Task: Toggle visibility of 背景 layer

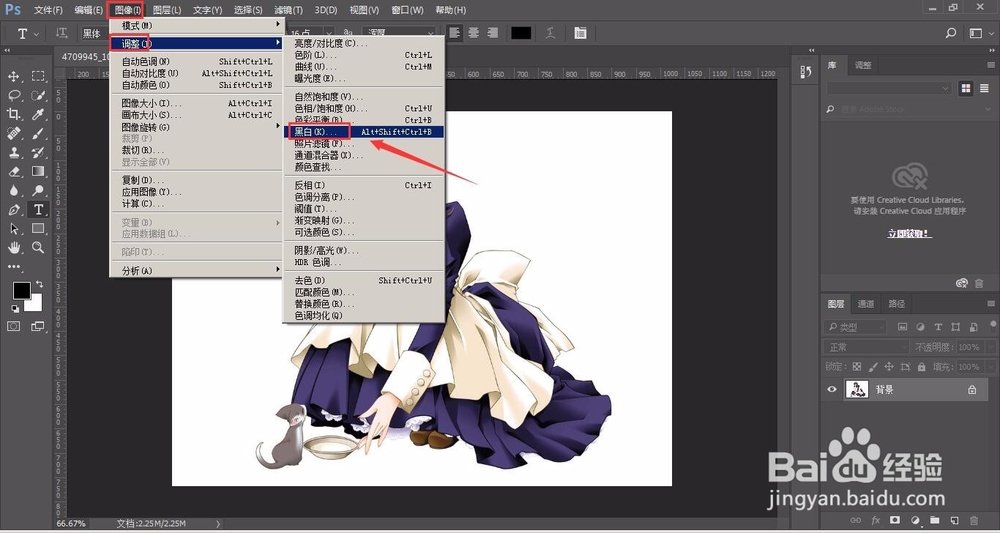Action: click(832, 389)
